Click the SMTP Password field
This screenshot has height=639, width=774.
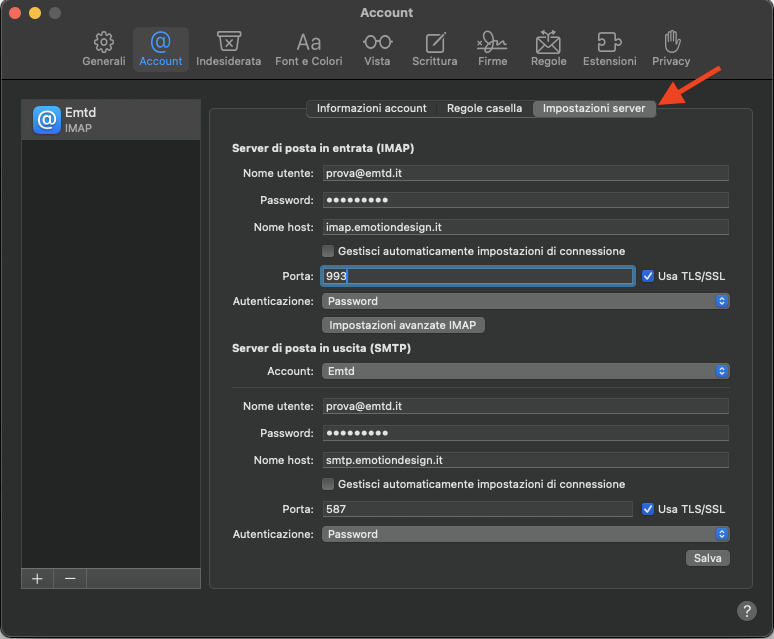point(526,433)
